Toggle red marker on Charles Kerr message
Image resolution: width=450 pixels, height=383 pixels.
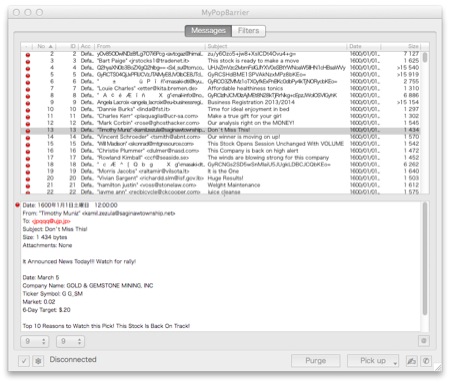pos(28,117)
